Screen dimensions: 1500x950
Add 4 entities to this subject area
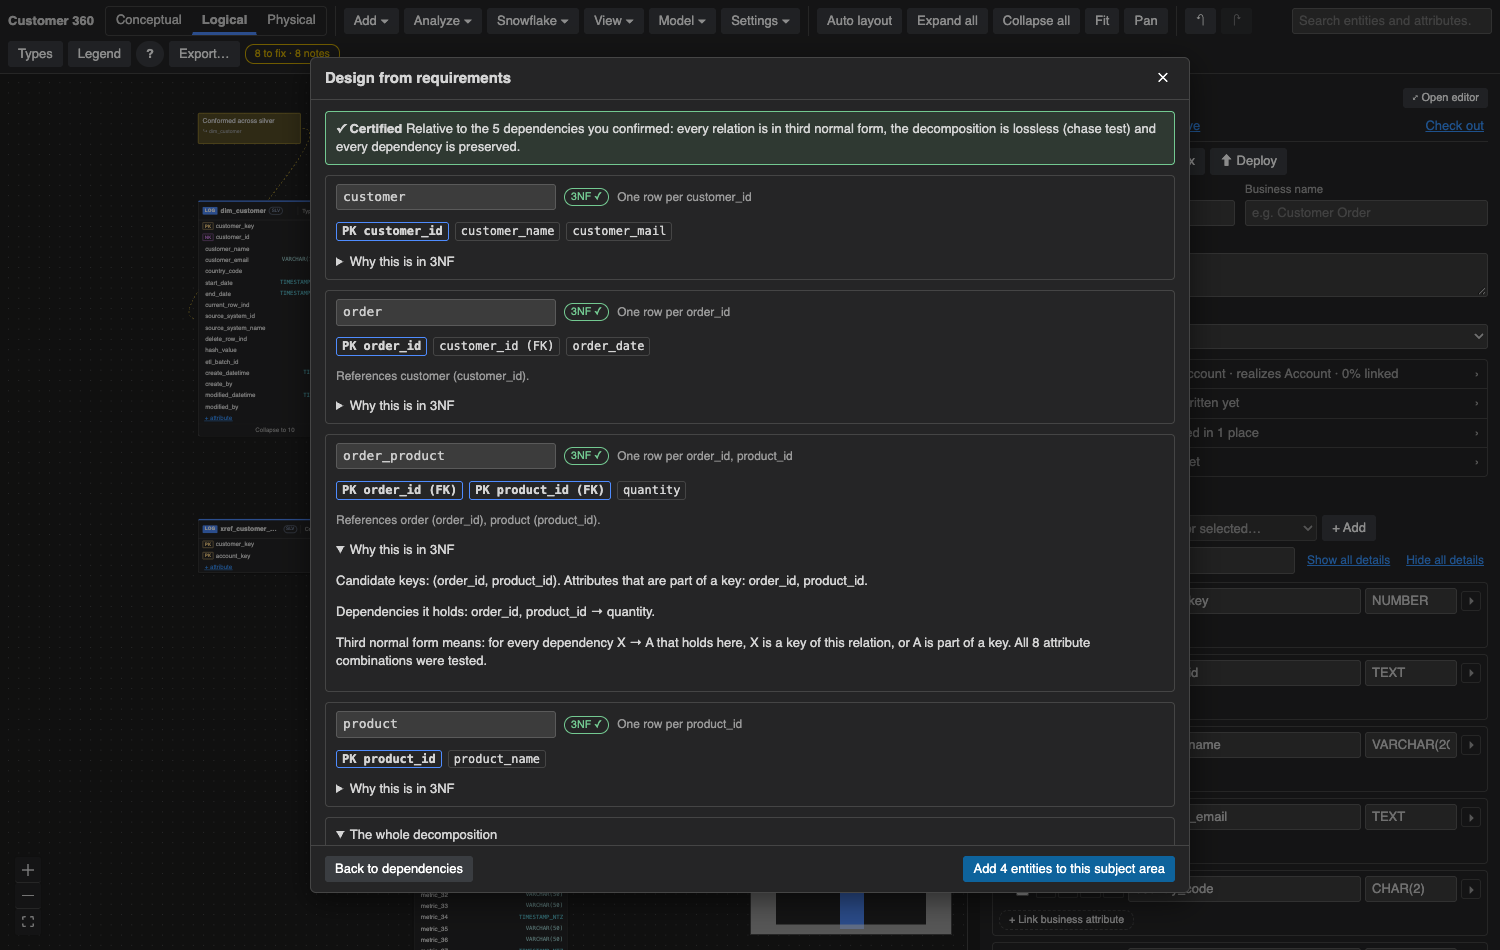(x=1069, y=869)
